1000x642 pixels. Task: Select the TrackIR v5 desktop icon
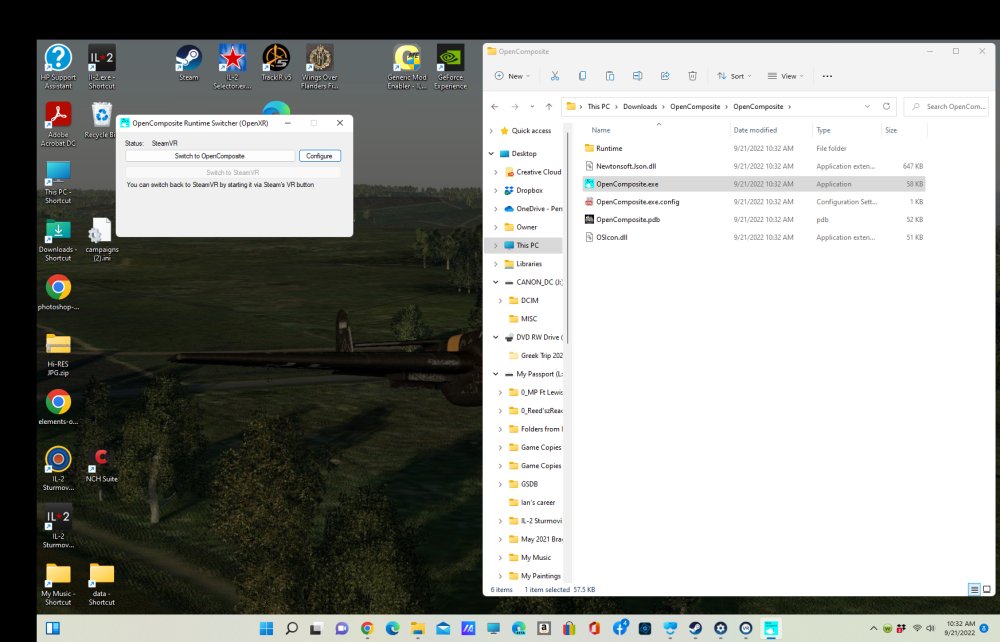tap(276, 59)
